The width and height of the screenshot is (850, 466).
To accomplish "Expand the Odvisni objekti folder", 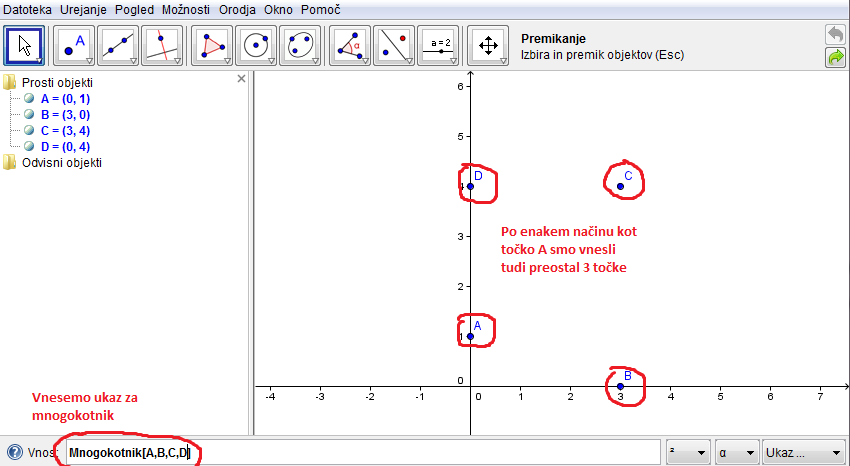I will [9, 163].
